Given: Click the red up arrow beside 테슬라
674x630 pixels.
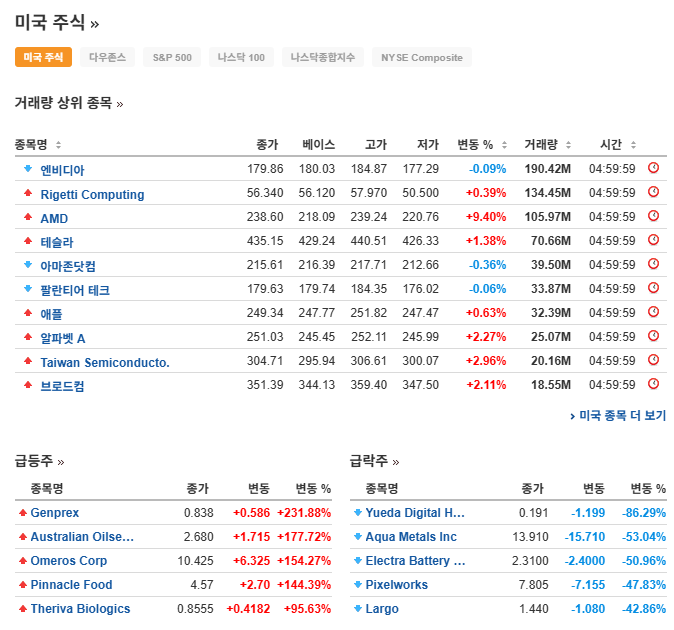Looking at the screenshot, I should [x=28, y=241].
